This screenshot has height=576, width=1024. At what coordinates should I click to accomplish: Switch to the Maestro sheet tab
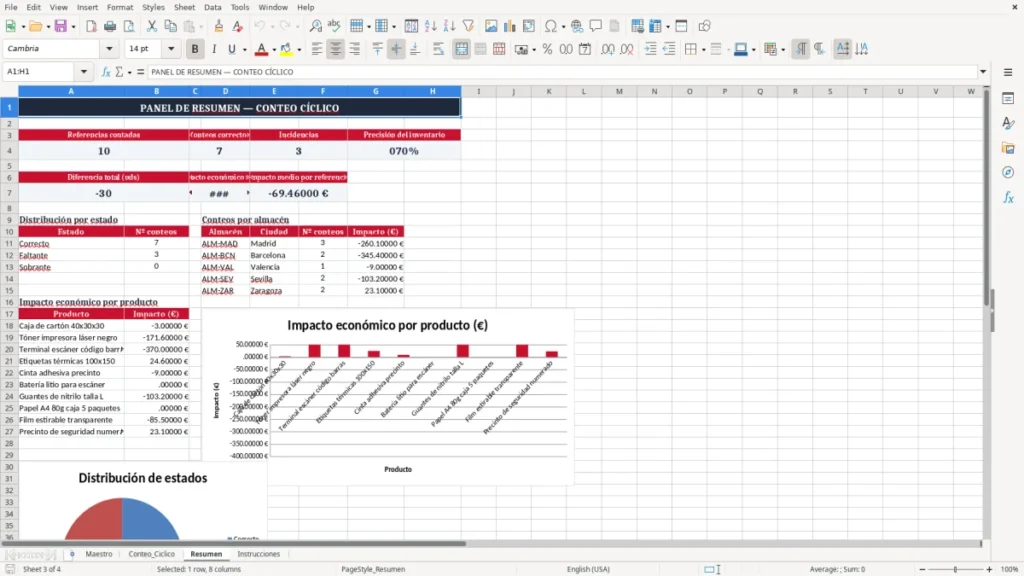pos(99,554)
